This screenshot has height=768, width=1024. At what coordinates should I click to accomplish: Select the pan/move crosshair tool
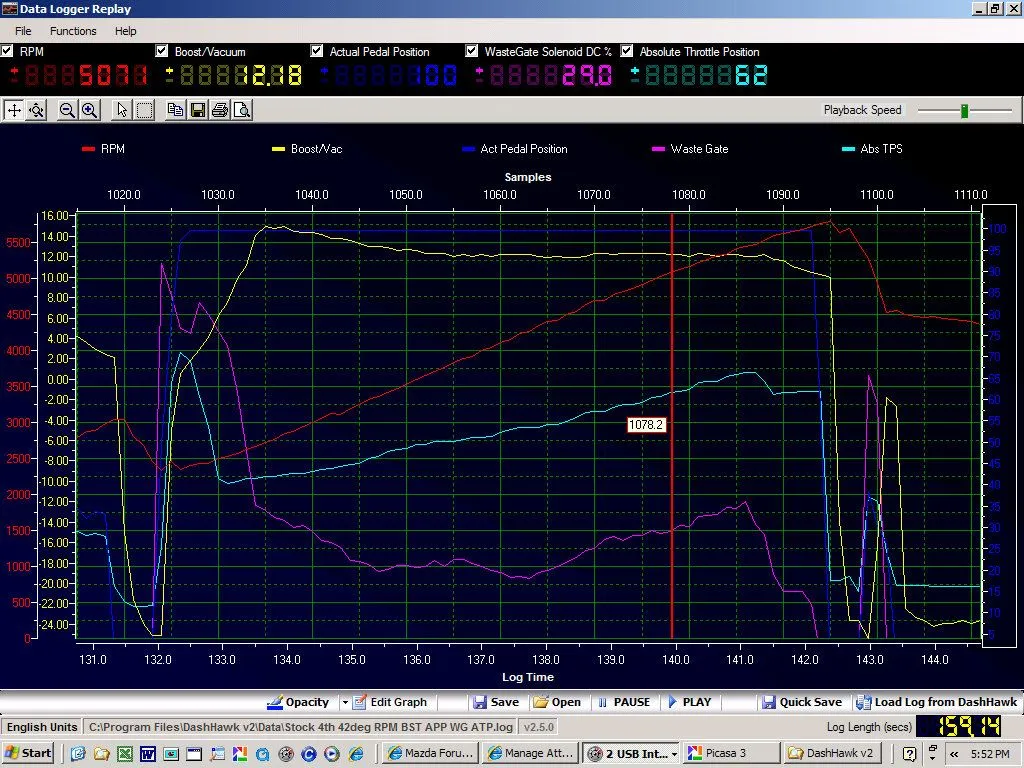(x=14, y=110)
